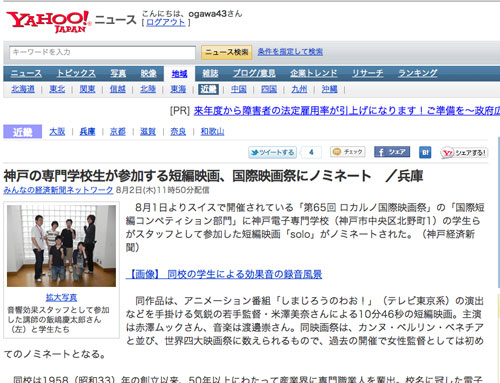This screenshot has height=383, width=500.
Task: Select the 北海道 region link
Action: (x=23, y=89)
